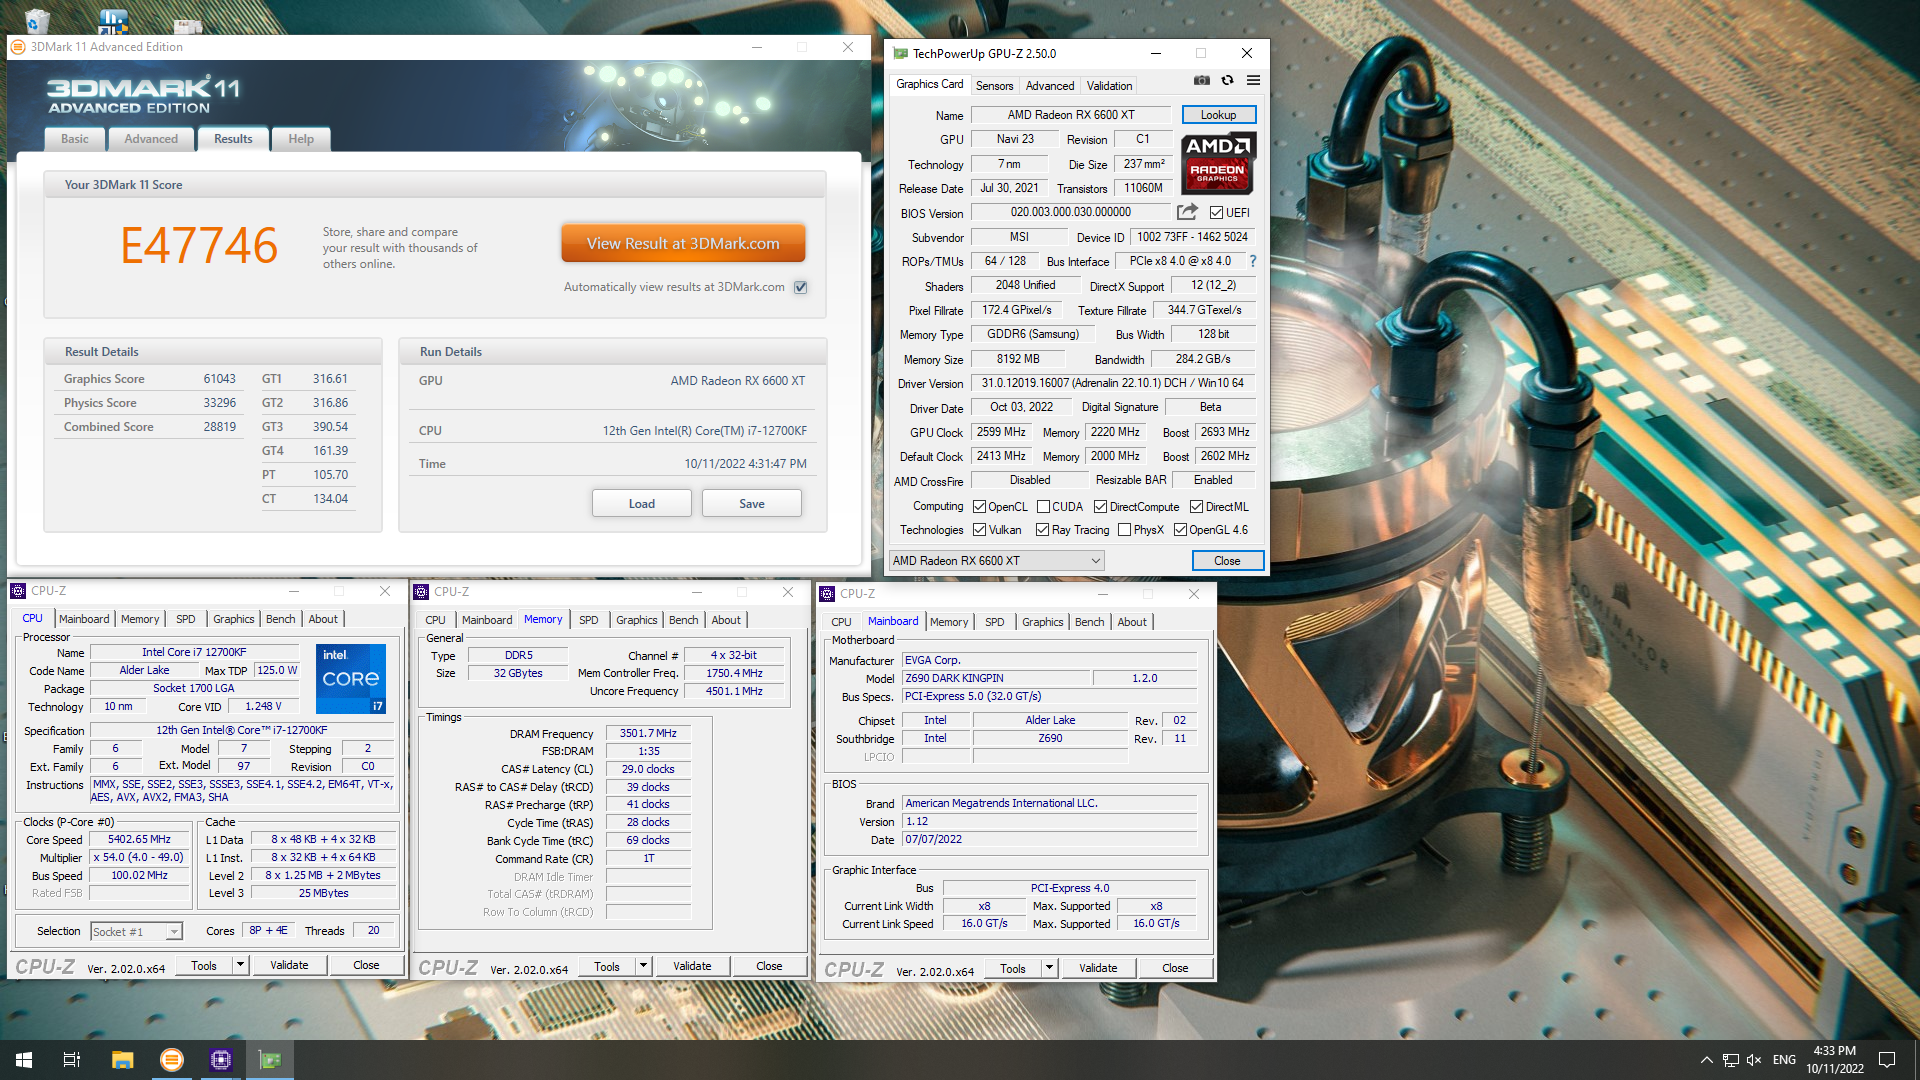Open the Socket #1 selection dropdown

click(136, 932)
